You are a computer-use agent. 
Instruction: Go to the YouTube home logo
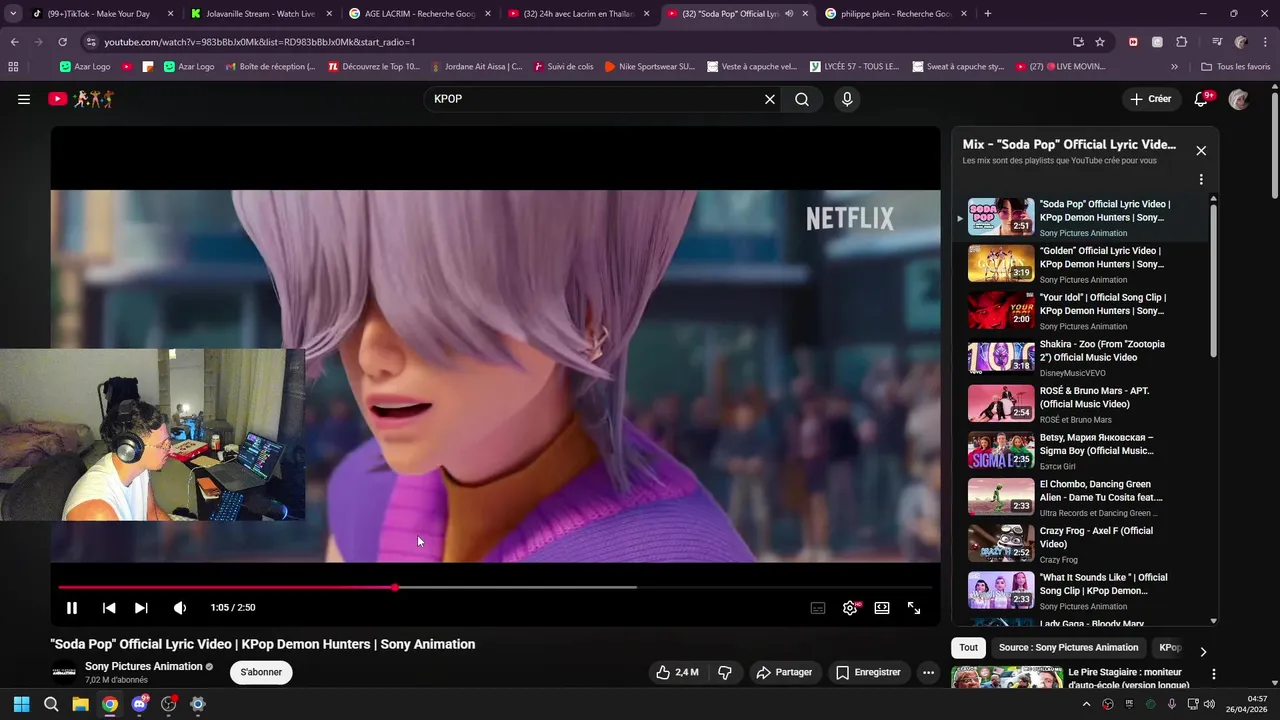82,99
